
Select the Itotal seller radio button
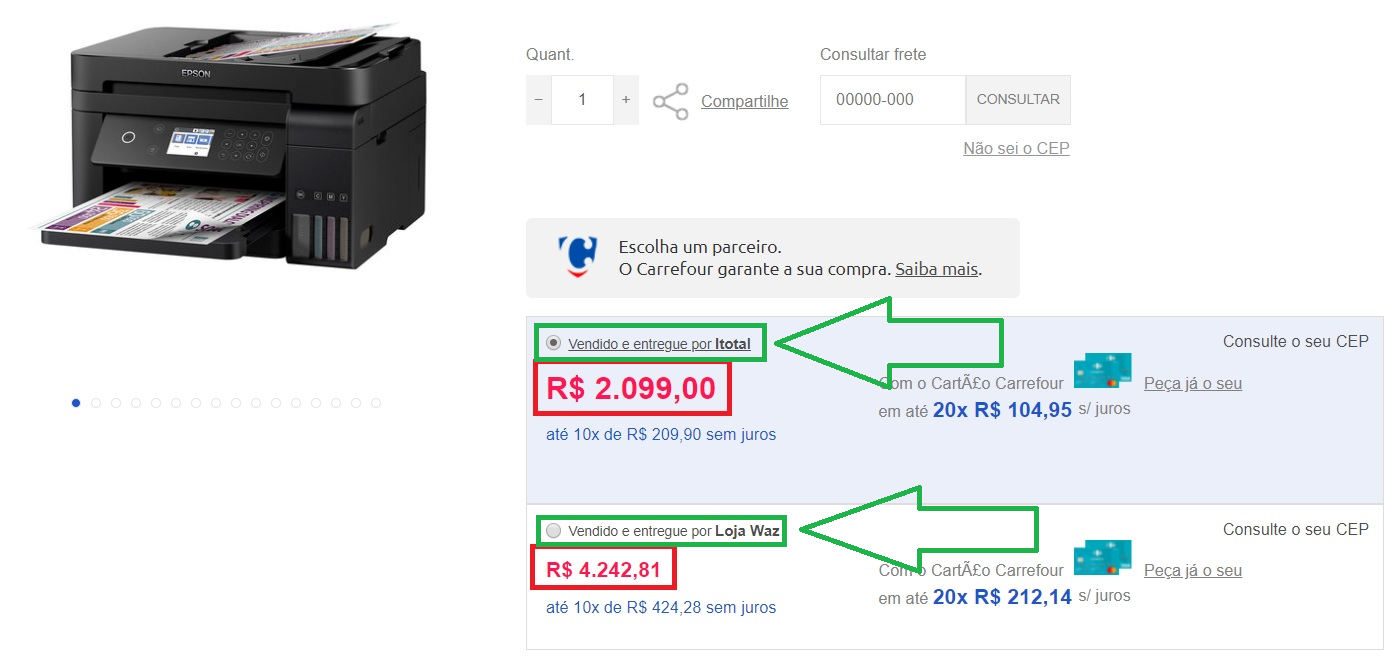(x=553, y=343)
